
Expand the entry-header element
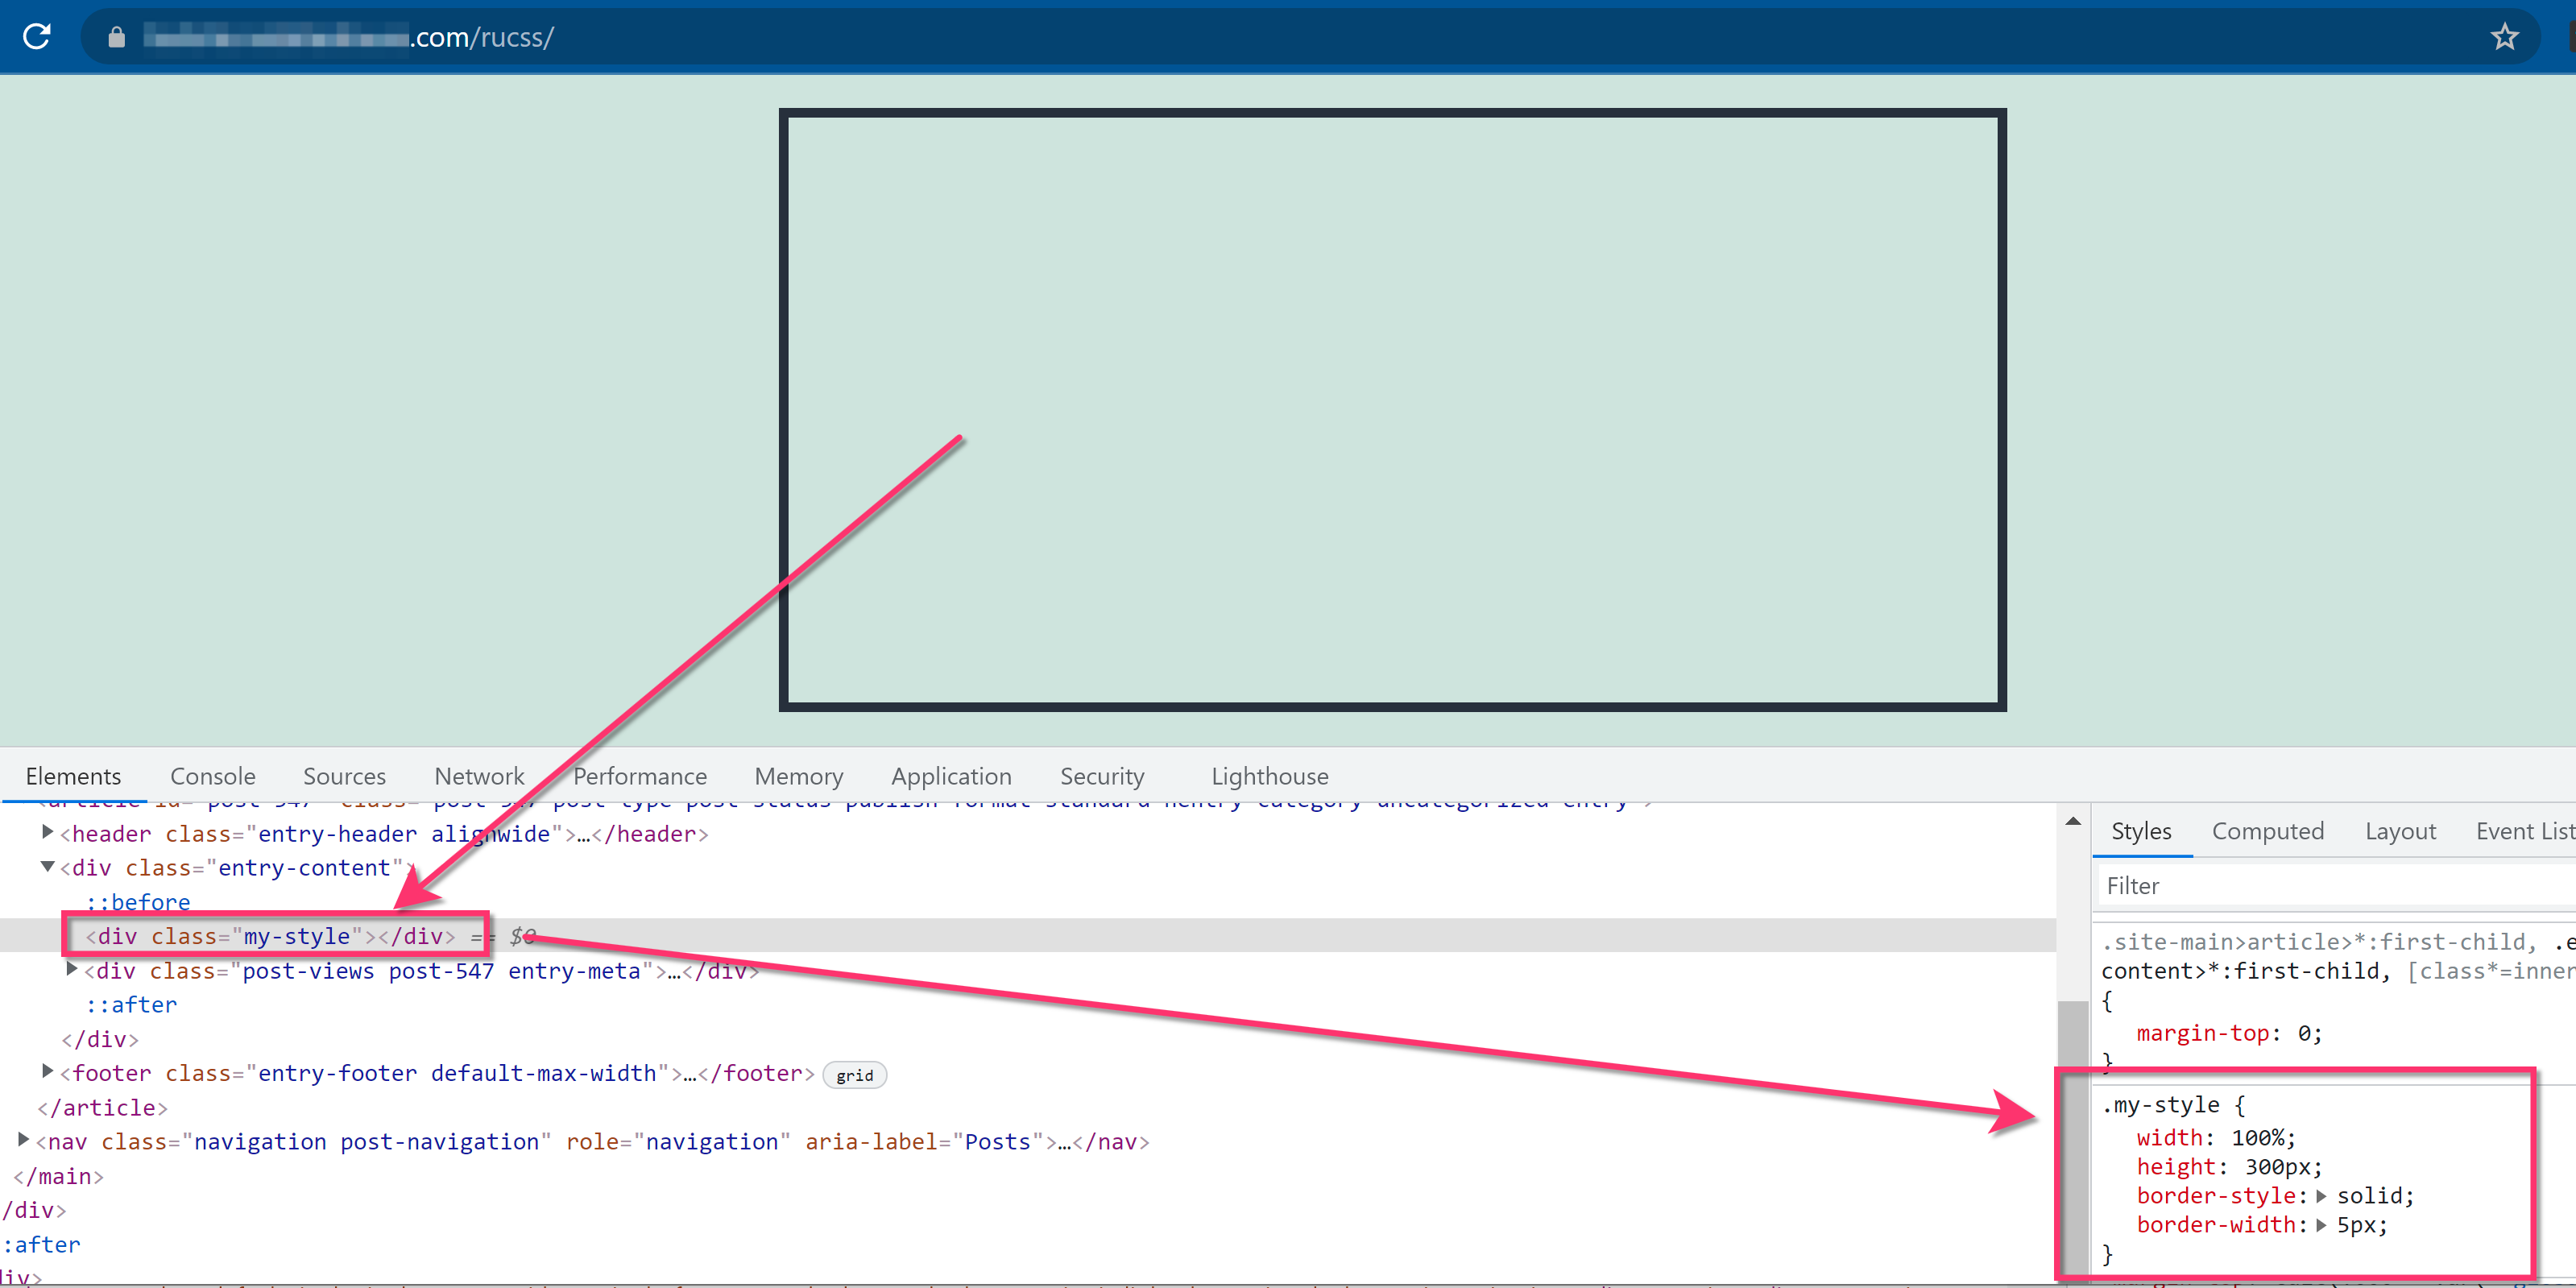click(46, 831)
